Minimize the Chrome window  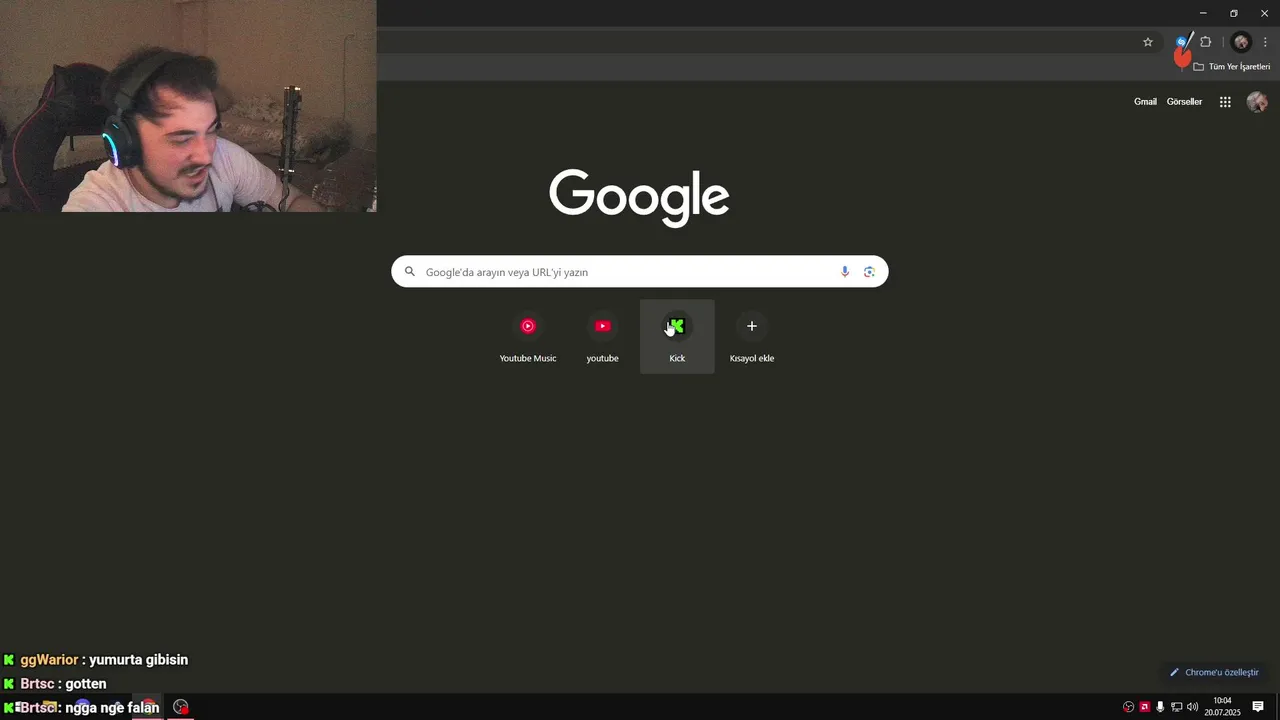tap(1203, 13)
